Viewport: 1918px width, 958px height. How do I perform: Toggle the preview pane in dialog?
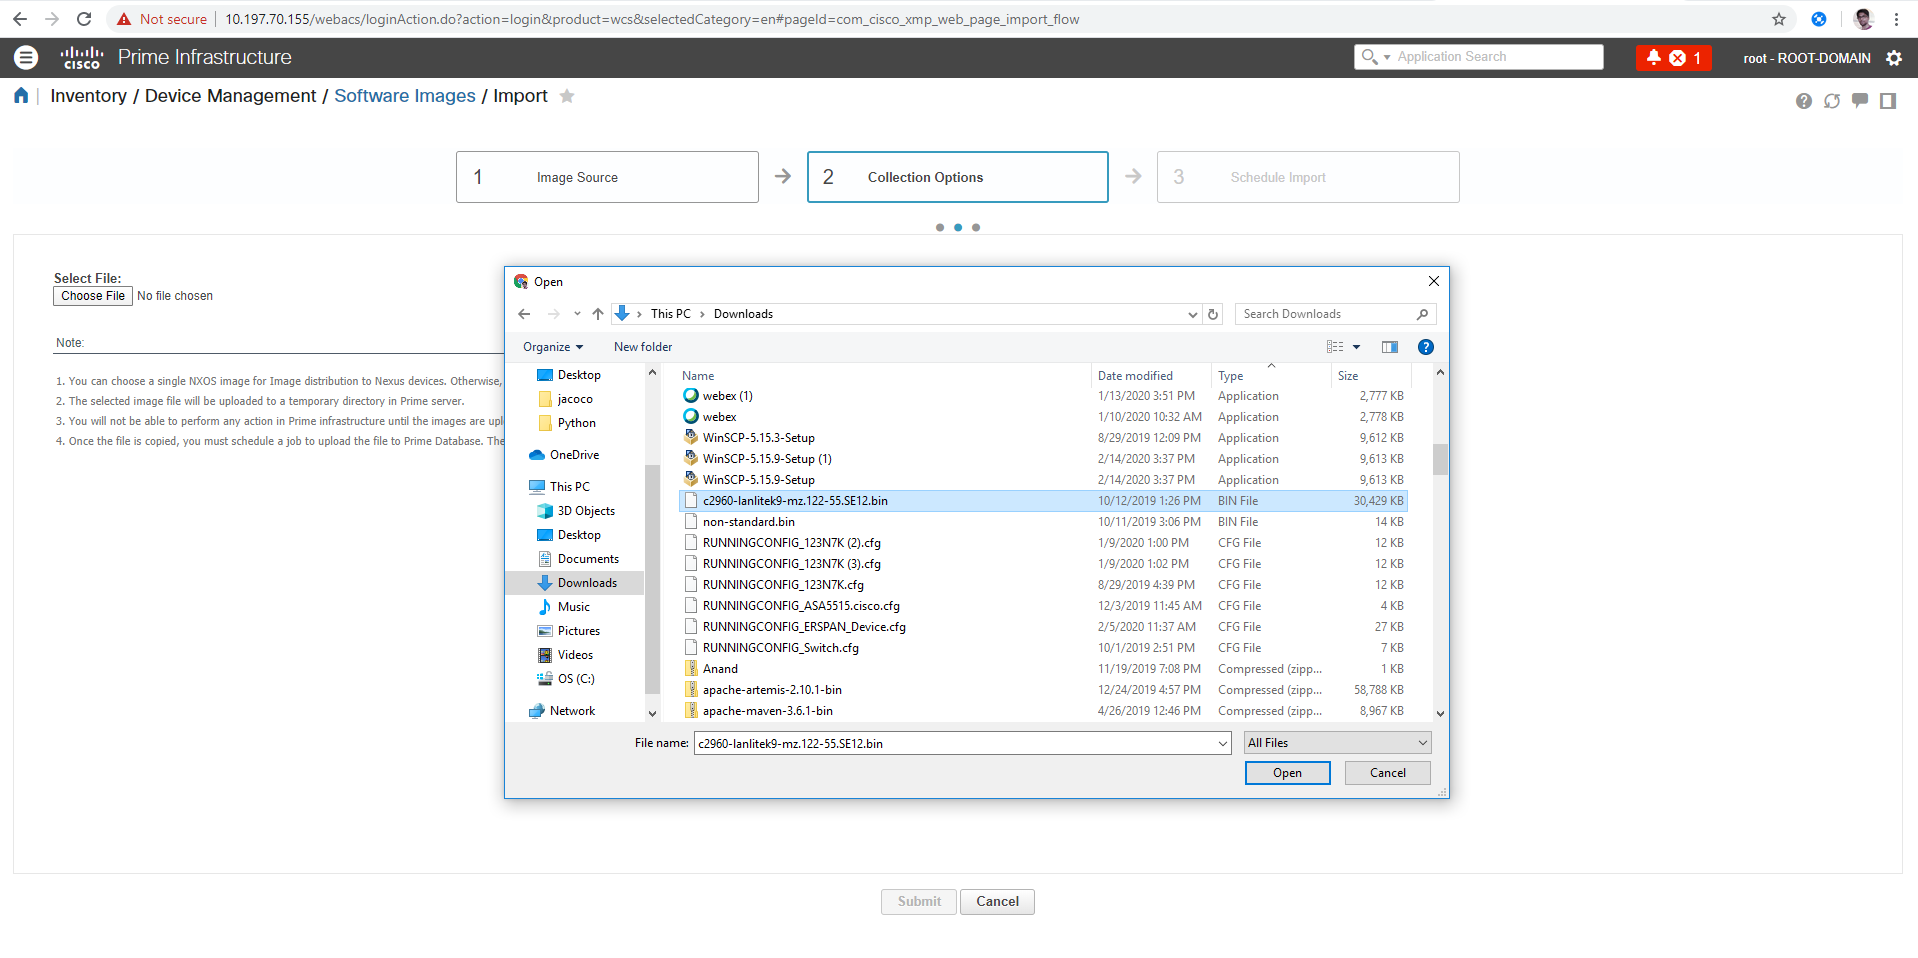pyautogui.click(x=1390, y=347)
